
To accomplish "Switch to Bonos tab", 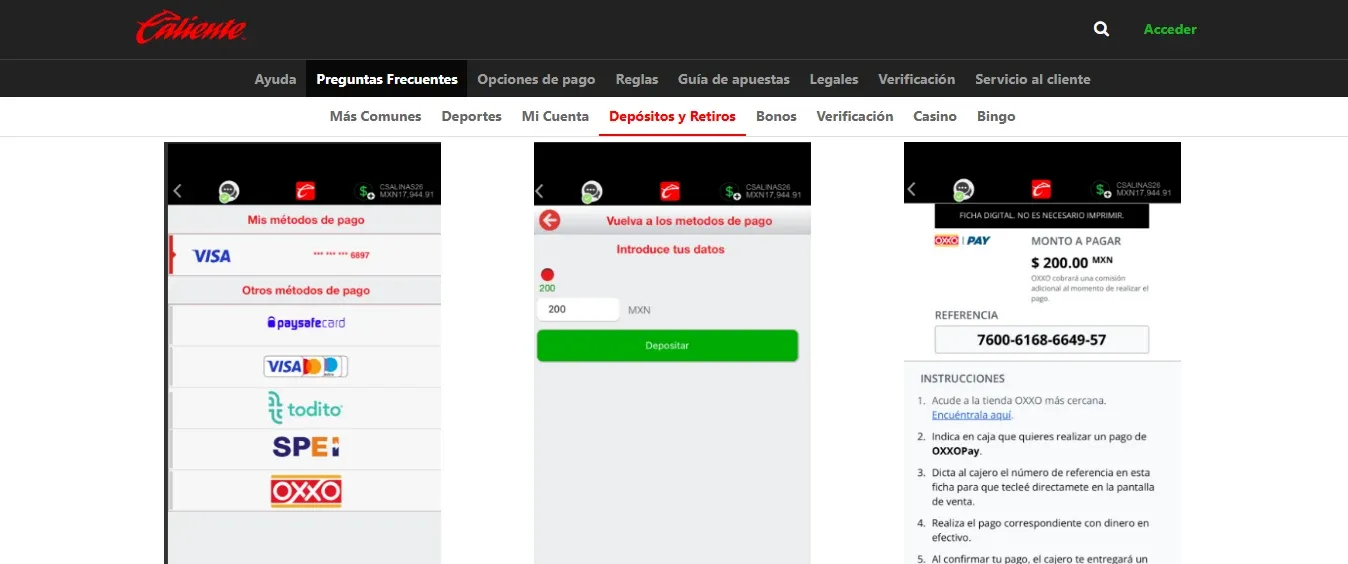I will [x=776, y=116].
